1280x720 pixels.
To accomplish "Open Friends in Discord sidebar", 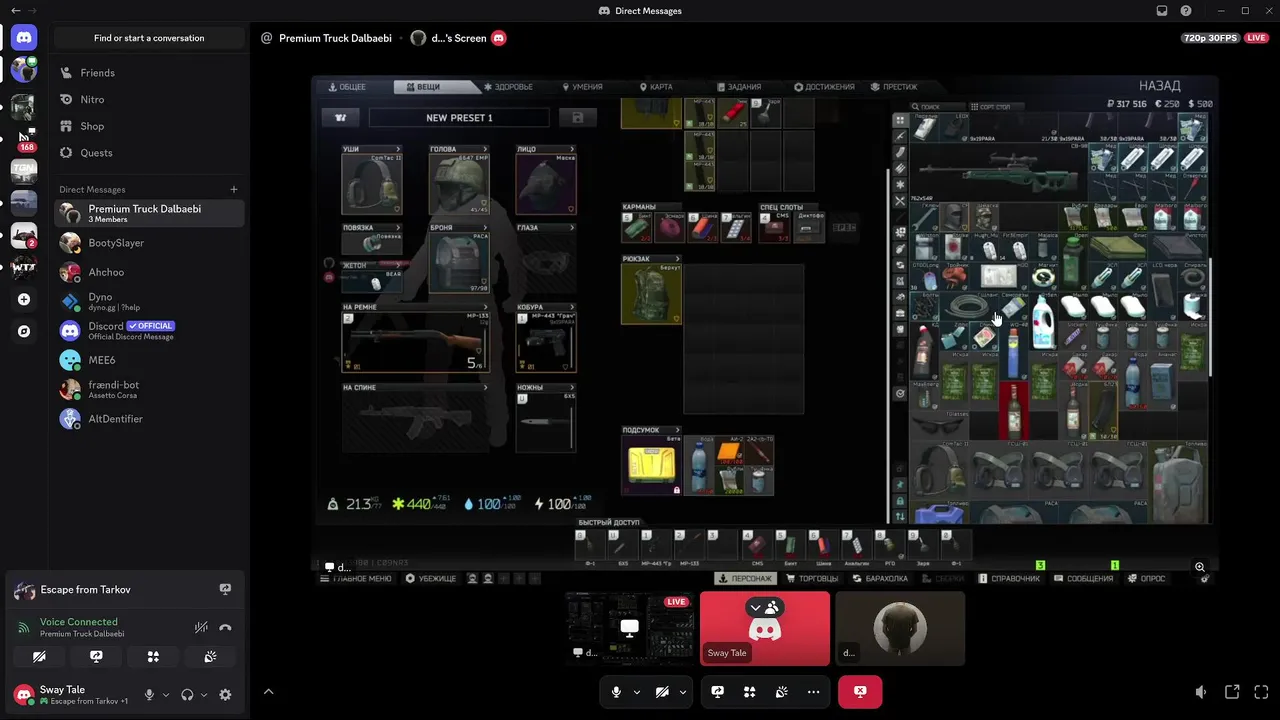I will click(149, 73).
